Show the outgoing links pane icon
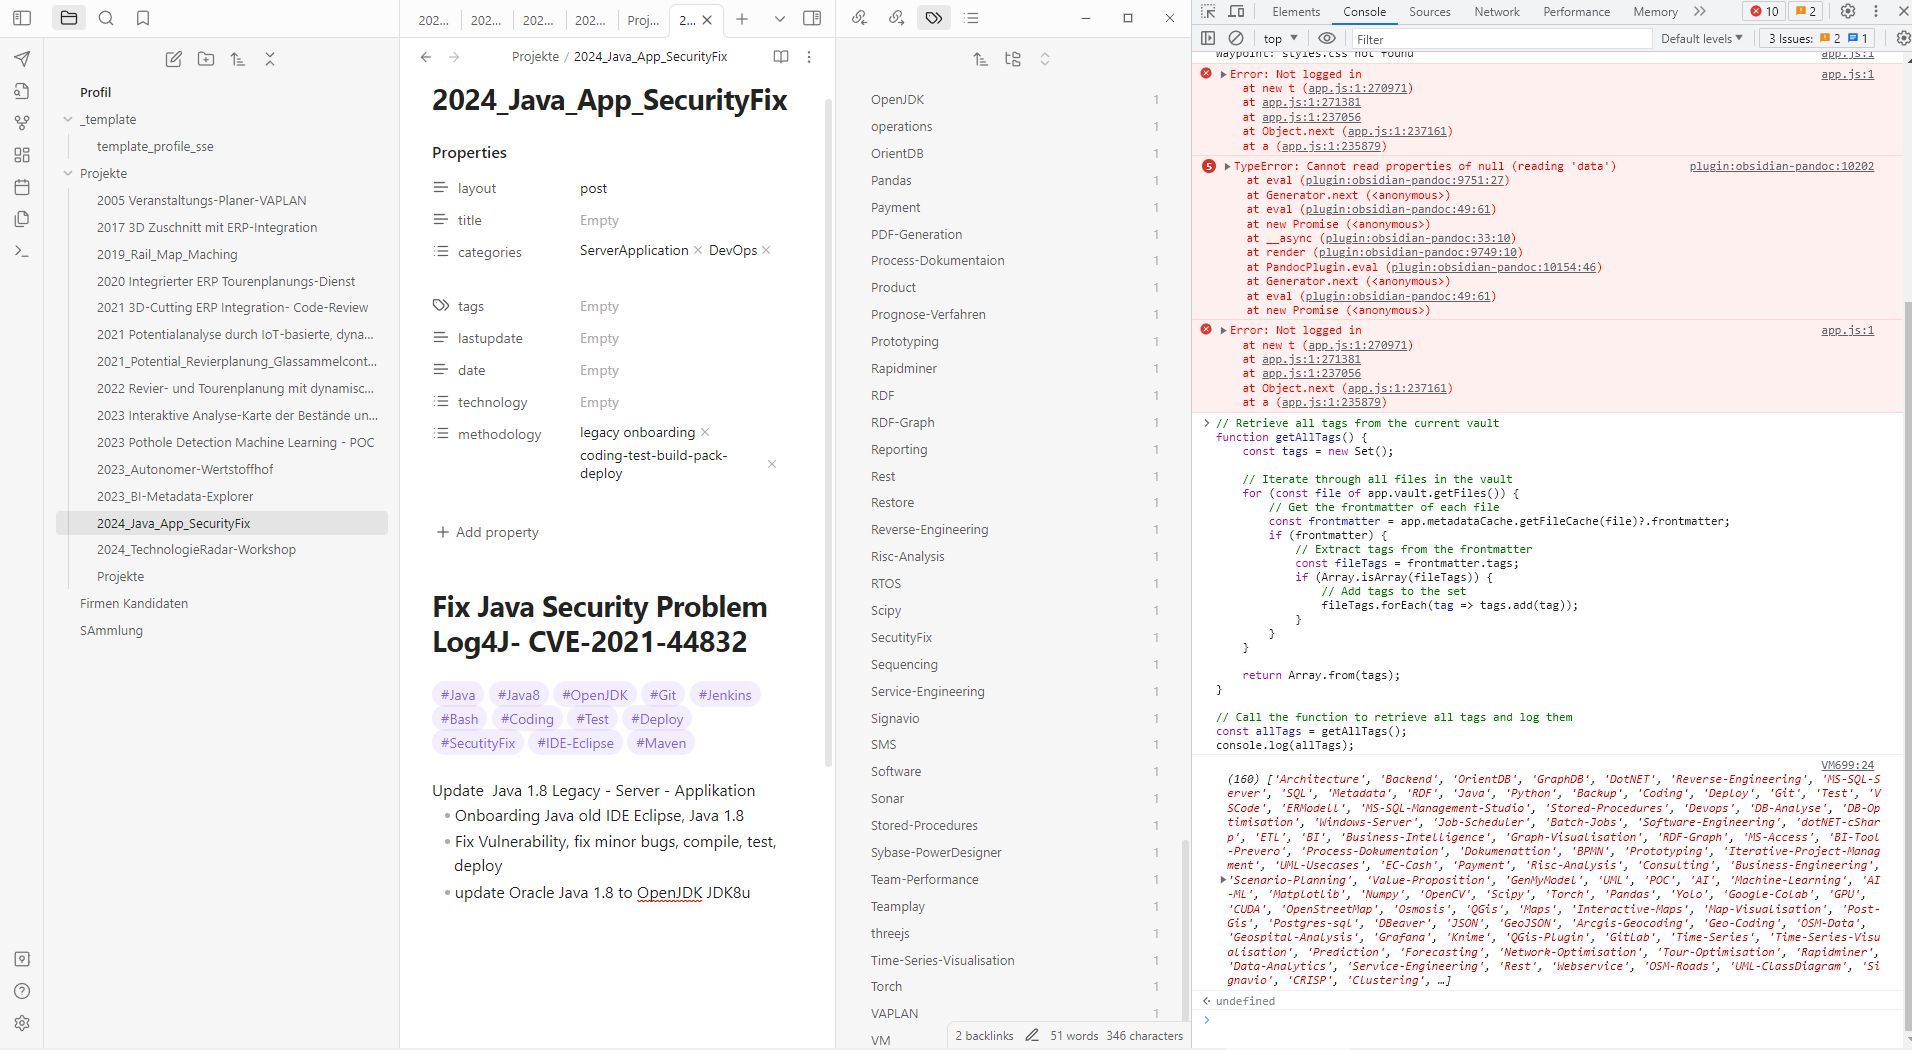1912x1050 pixels. click(896, 18)
